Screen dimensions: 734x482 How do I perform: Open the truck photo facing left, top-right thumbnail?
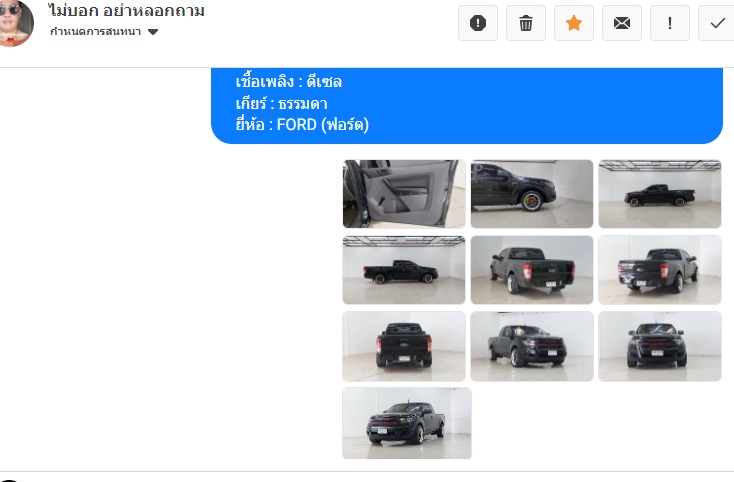[660, 194]
